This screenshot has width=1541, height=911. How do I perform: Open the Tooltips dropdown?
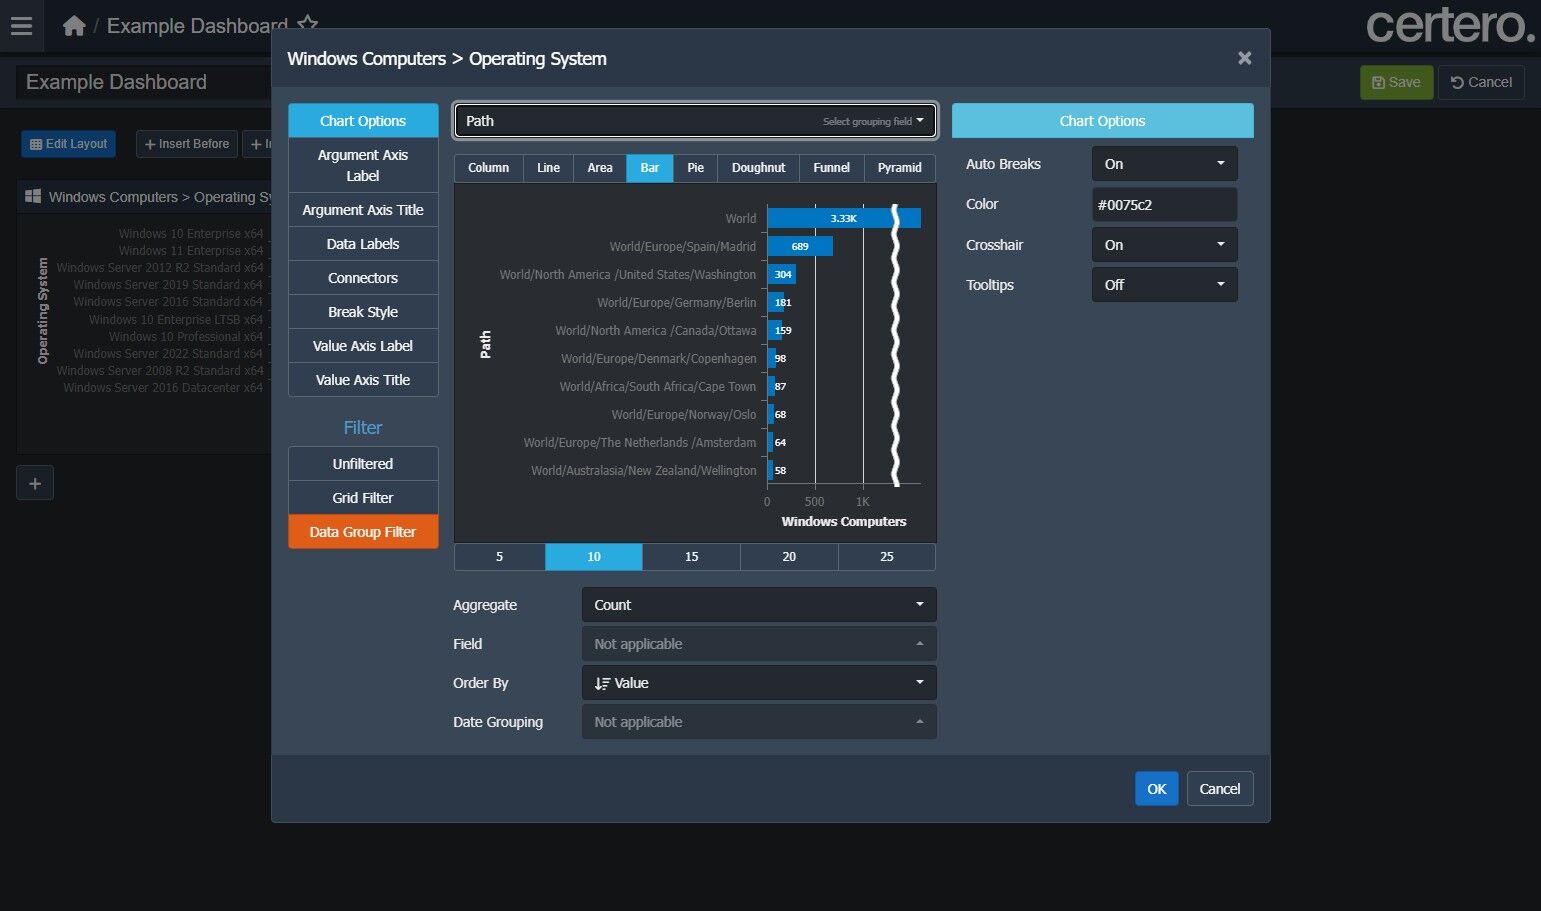click(x=1164, y=285)
